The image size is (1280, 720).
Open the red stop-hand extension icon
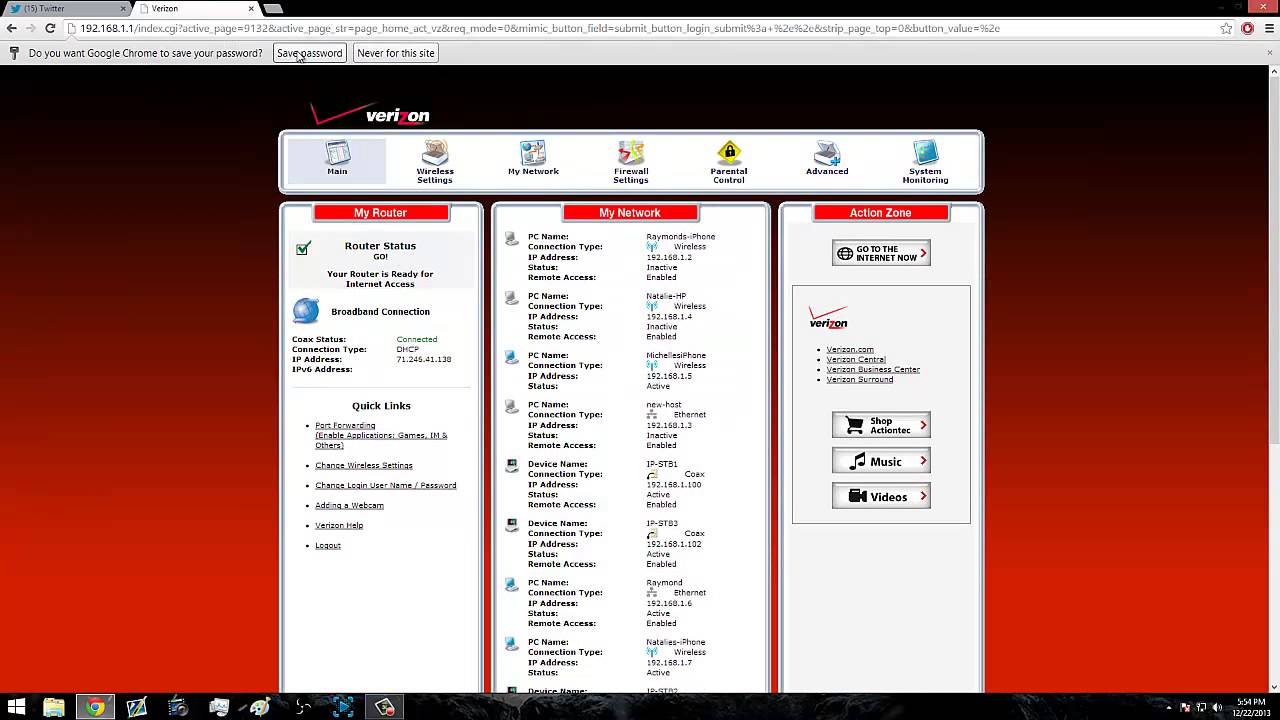pos(1247,28)
